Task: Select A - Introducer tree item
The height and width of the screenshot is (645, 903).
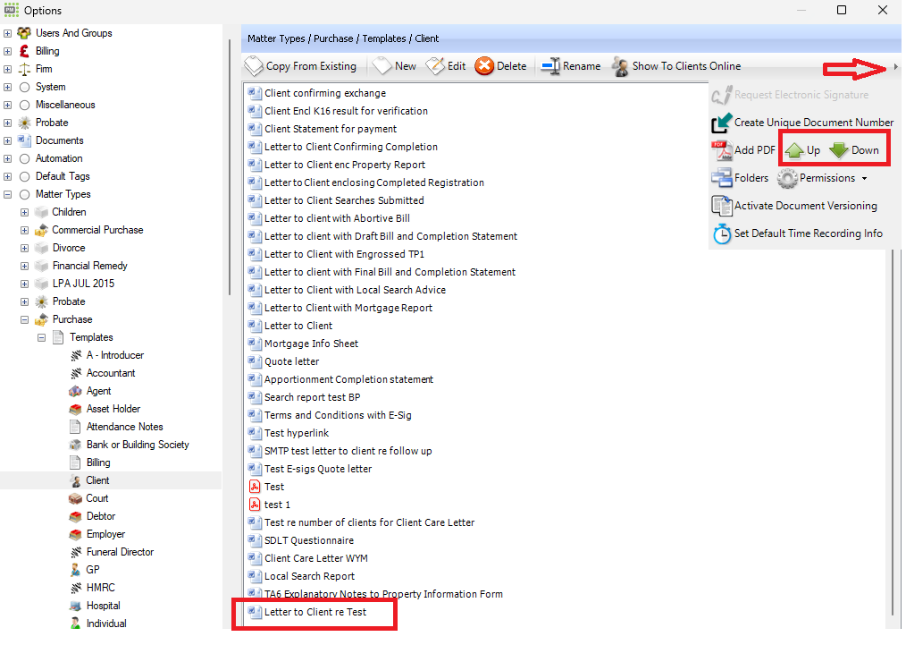Action: pyautogui.click(x=115, y=355)
